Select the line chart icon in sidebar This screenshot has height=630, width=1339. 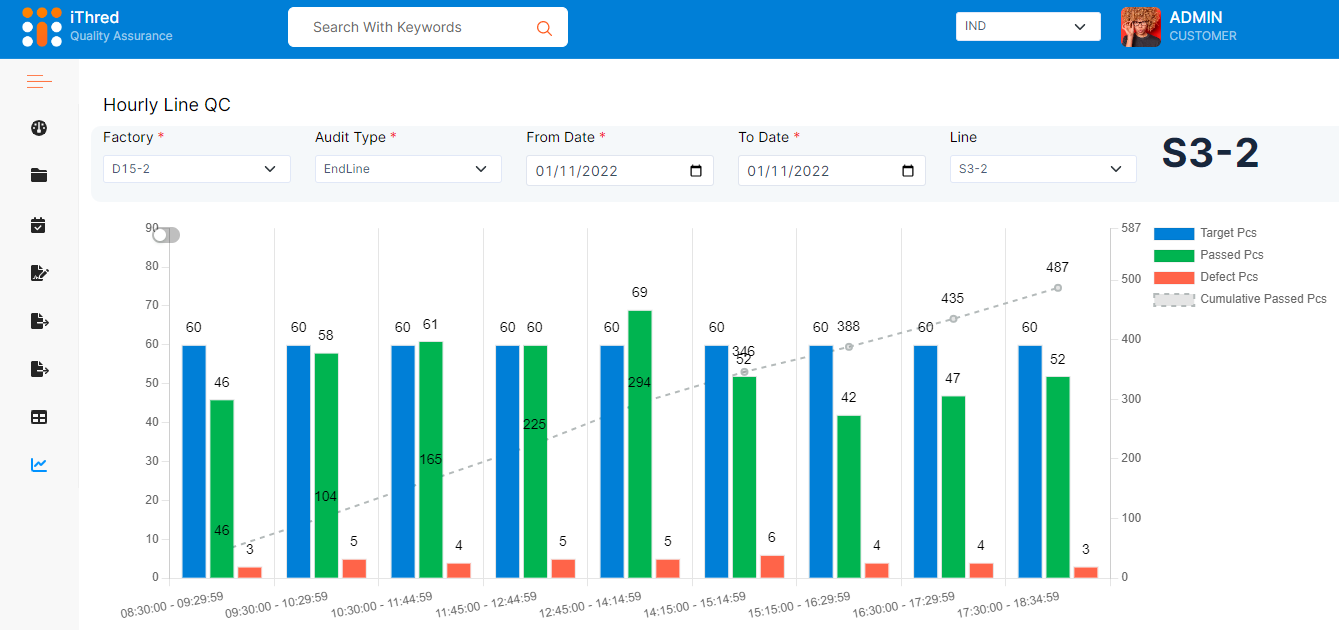tap(39, 465)
